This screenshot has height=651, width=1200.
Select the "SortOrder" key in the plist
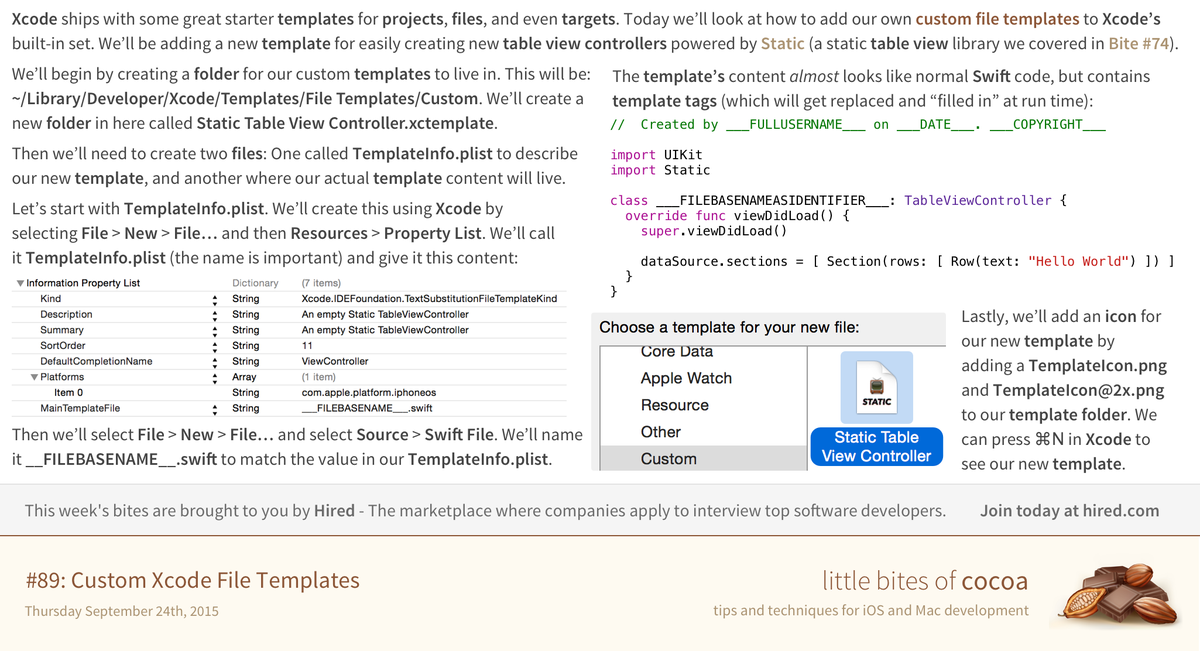click(63, 346)
